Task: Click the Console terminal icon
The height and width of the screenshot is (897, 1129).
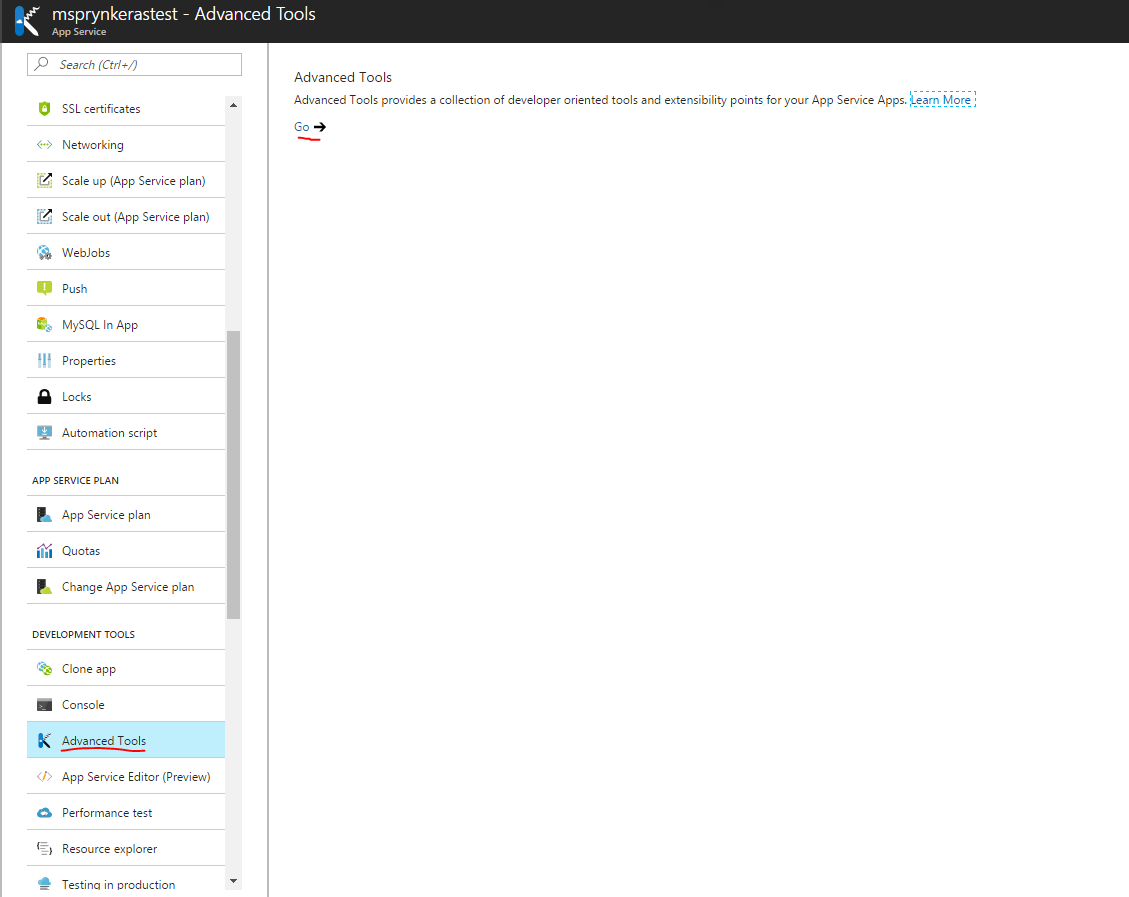Action: [x=44, y=705]
